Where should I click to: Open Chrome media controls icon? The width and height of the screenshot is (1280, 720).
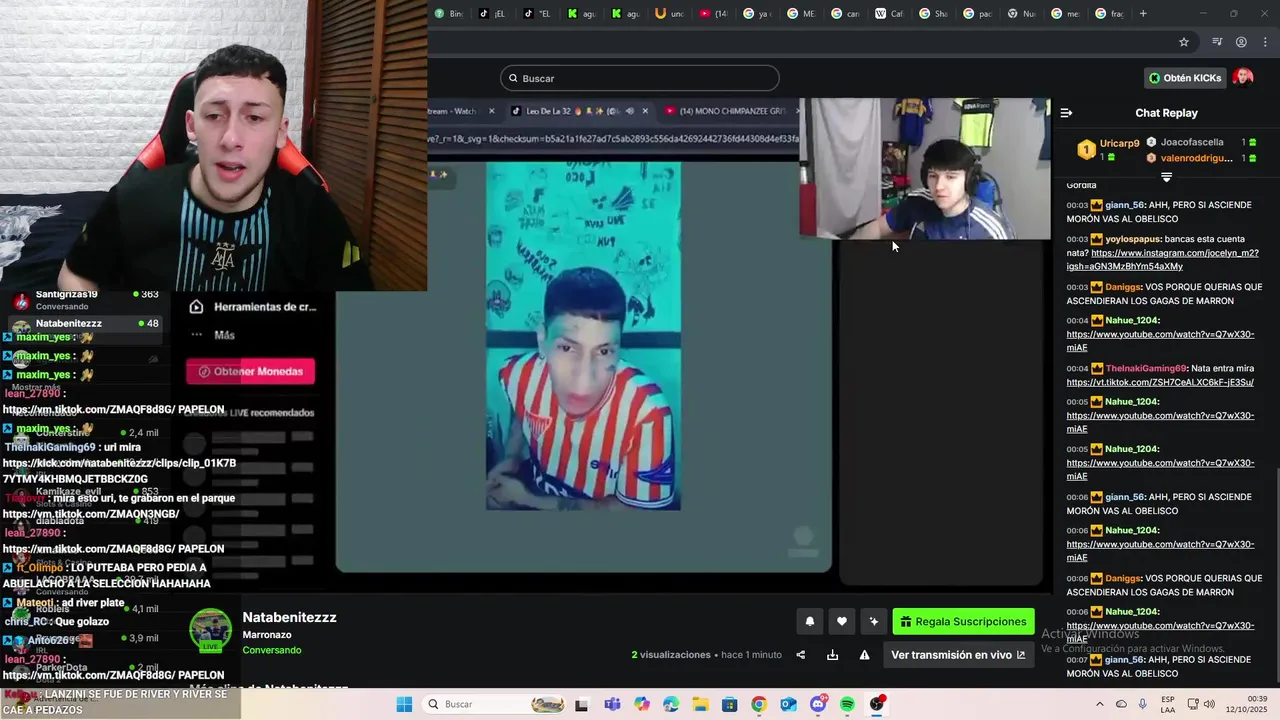point(1217,42)
